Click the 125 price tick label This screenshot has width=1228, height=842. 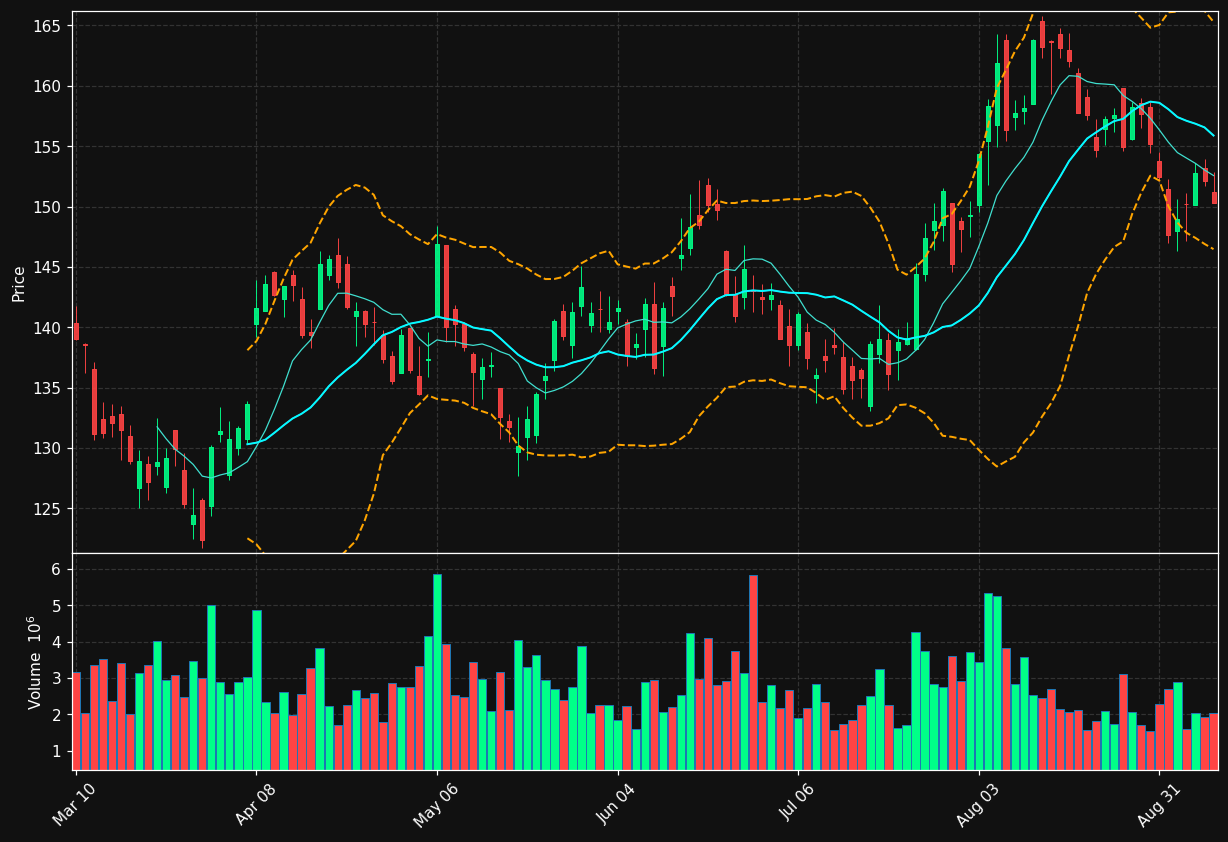[x=45, y=509]
